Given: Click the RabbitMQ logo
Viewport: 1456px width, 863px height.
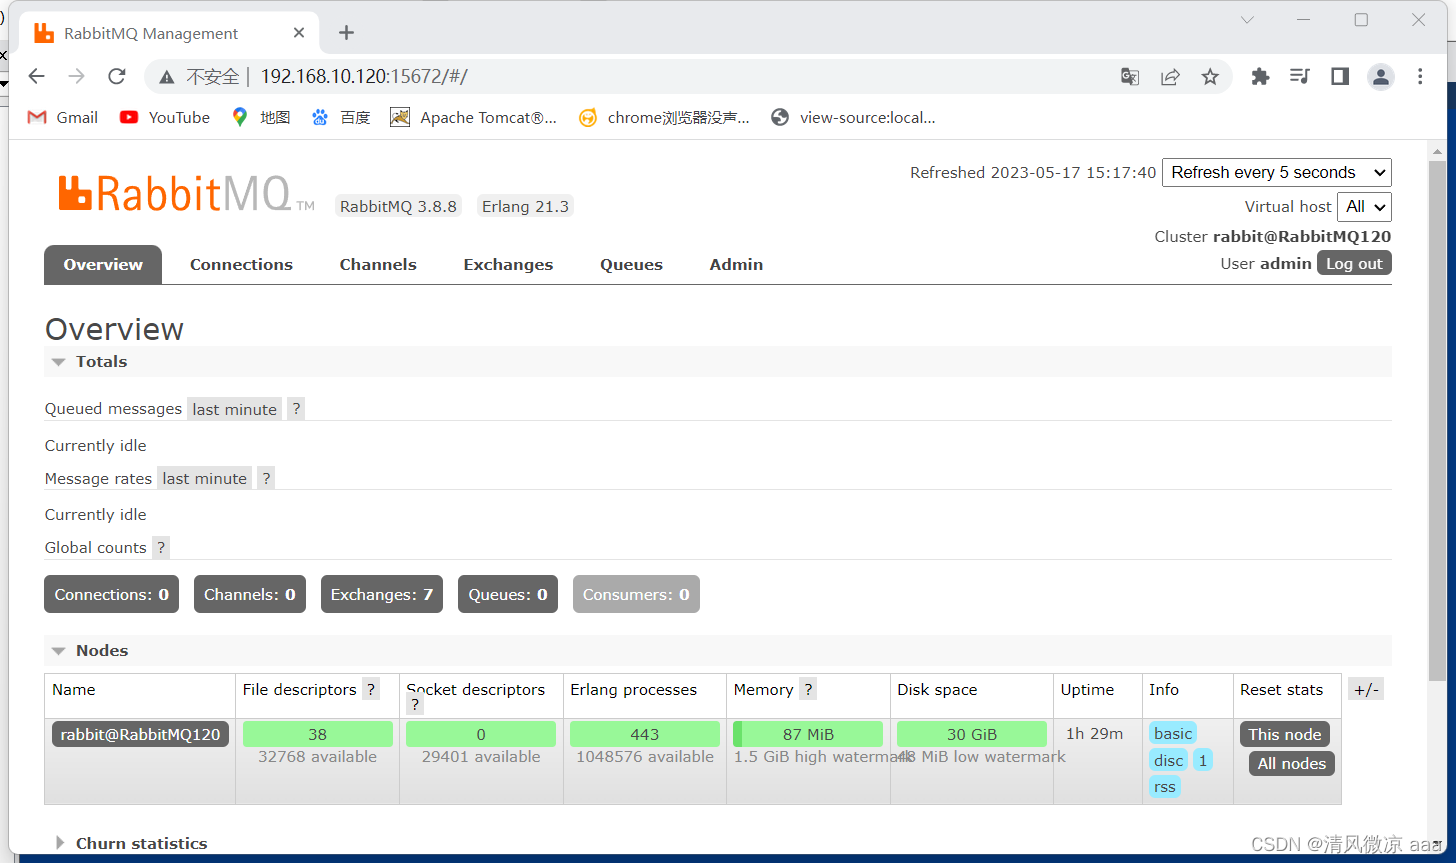Looking at the screenshot, I should [x=186, y=194].
